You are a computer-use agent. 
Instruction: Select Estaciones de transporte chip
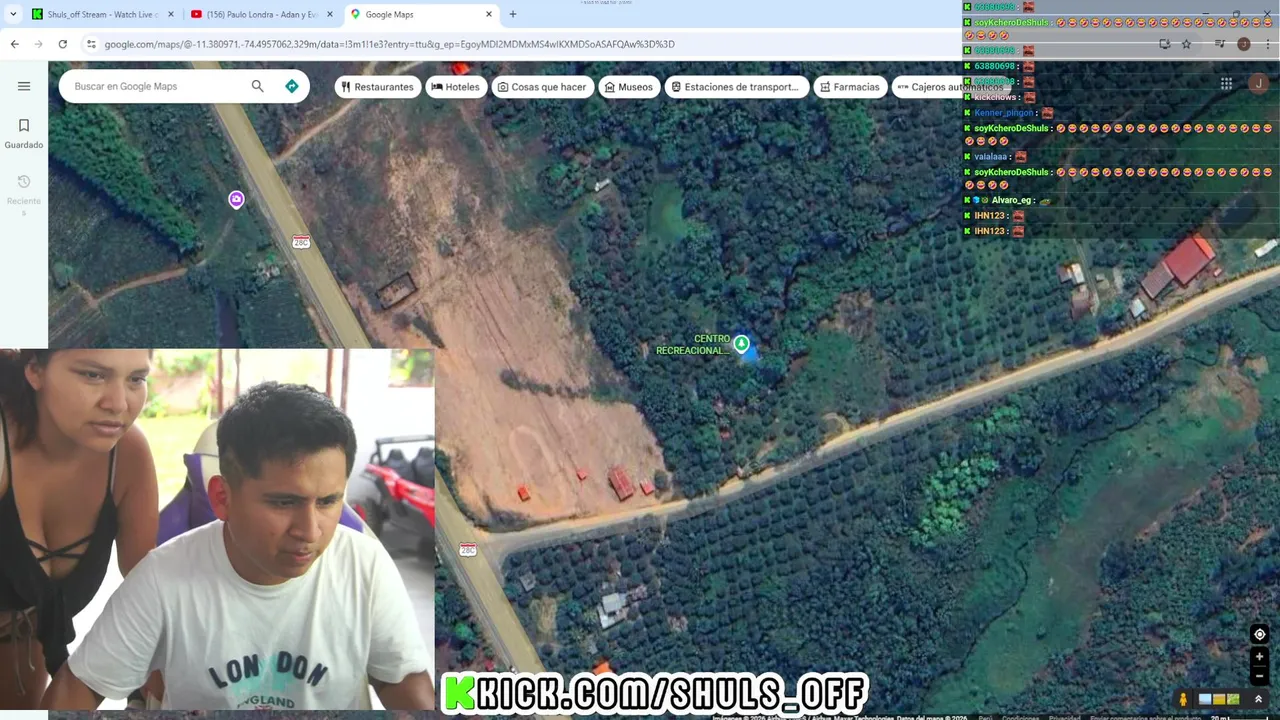tap(735, 87)
